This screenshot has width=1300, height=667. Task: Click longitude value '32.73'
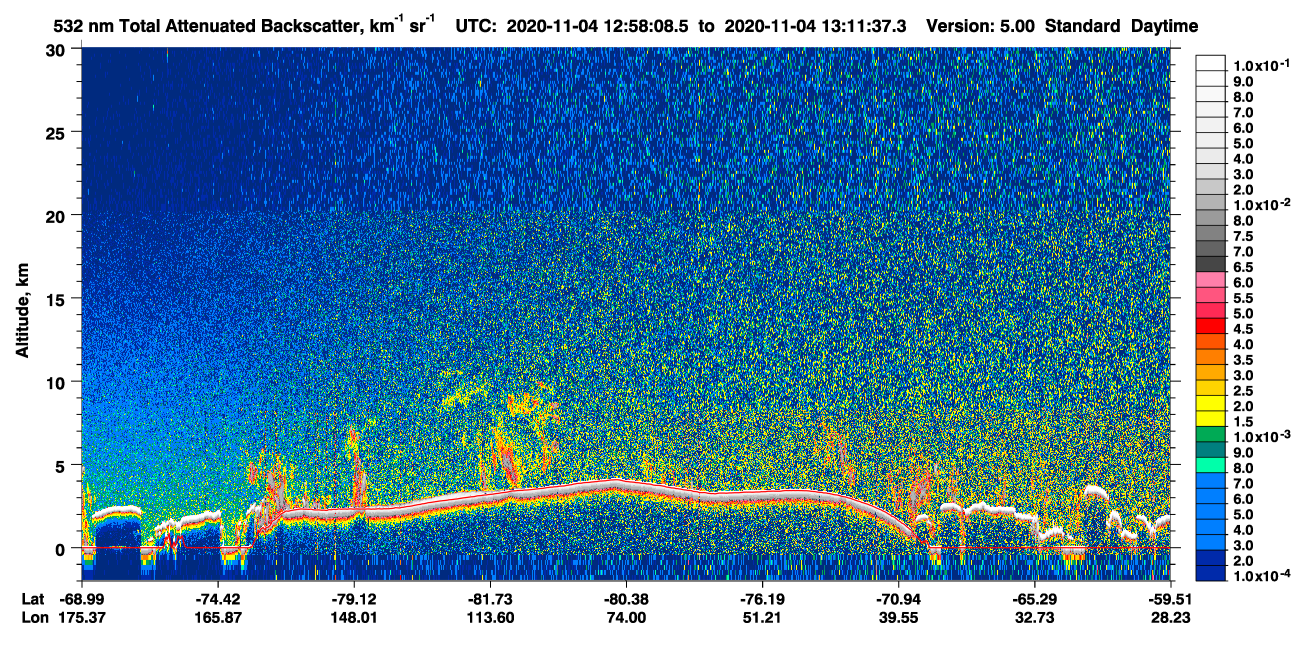pos(1034,617)
